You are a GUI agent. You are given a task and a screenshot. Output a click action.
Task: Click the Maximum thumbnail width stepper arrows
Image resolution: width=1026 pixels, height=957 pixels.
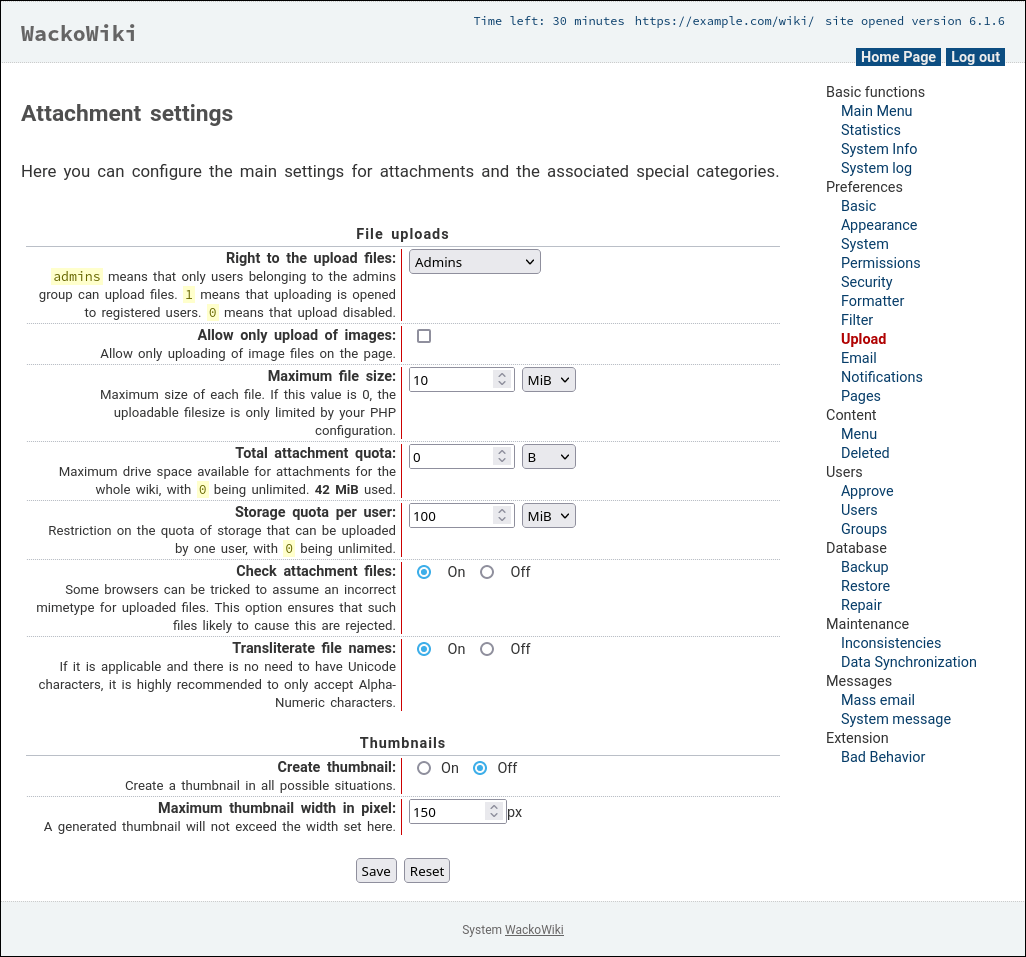[x=493, y=812]
